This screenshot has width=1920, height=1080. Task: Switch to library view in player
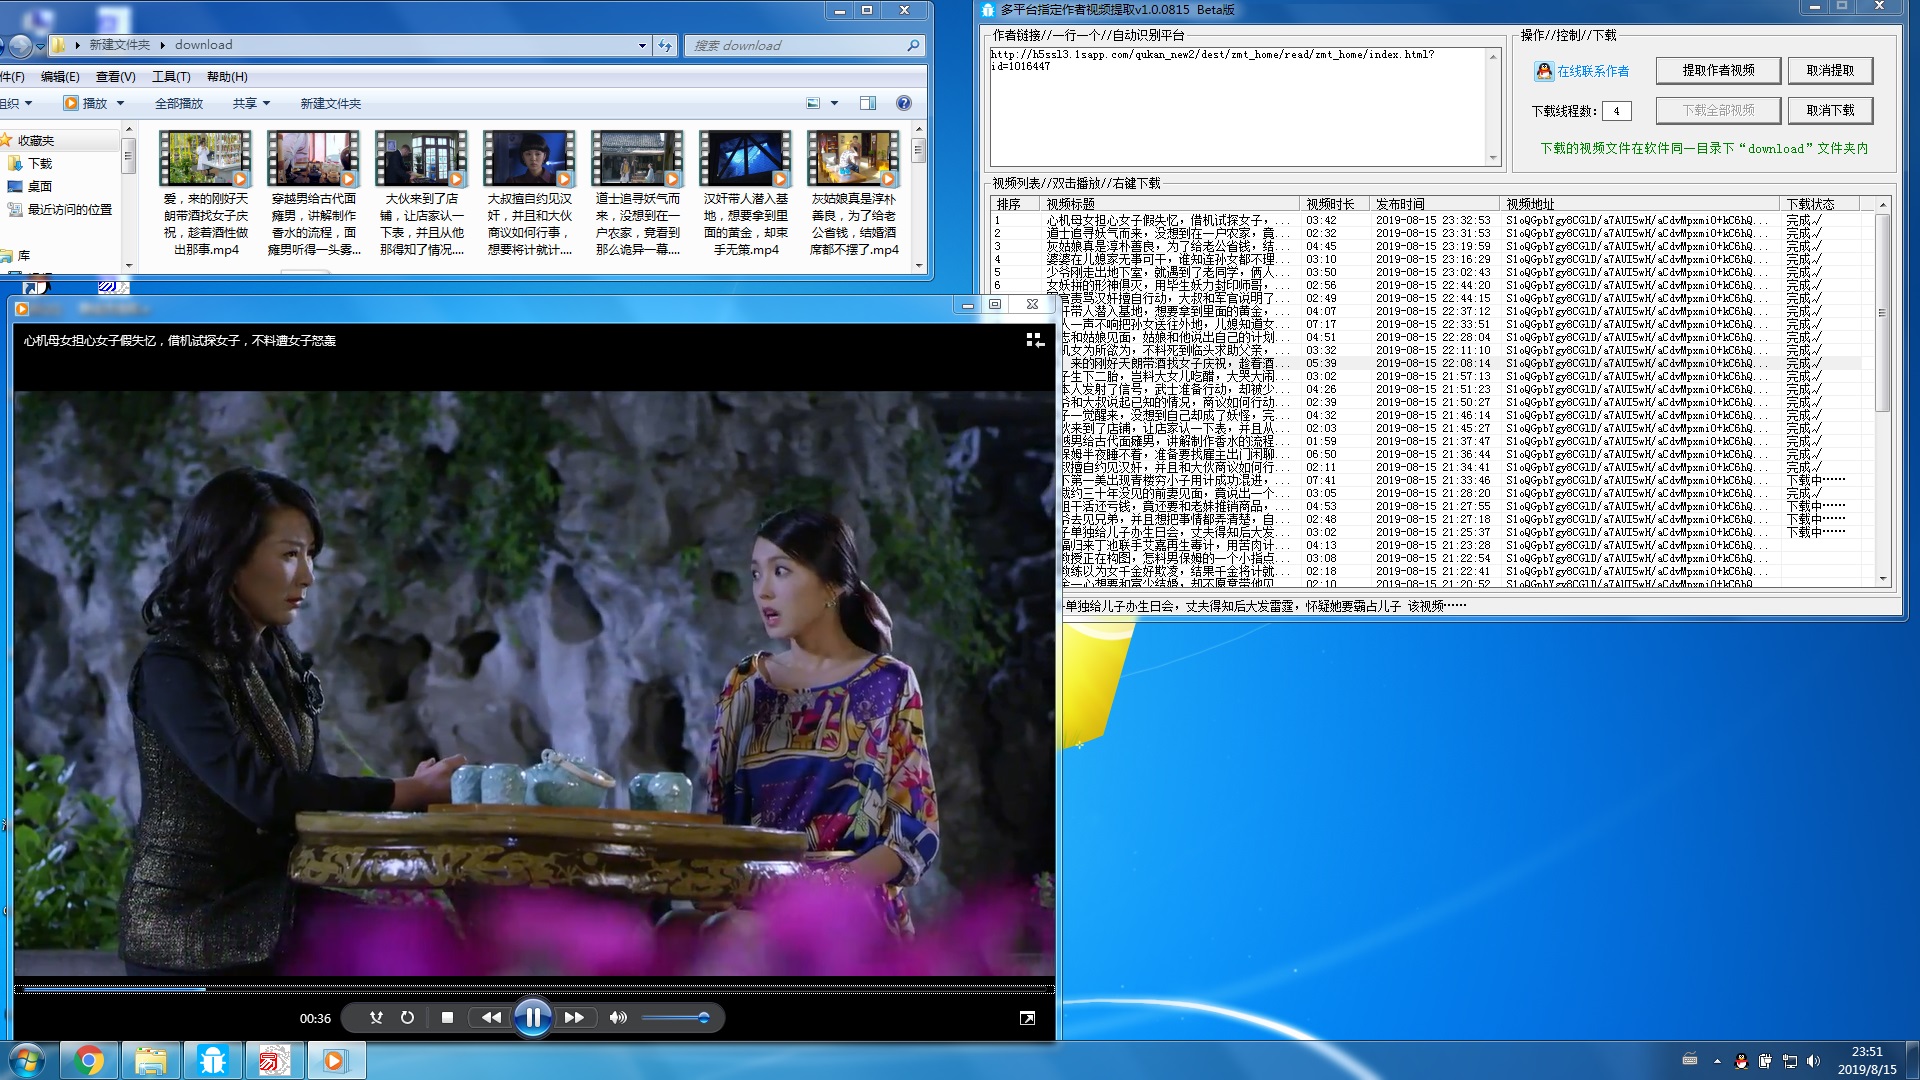pos(1035,340)
